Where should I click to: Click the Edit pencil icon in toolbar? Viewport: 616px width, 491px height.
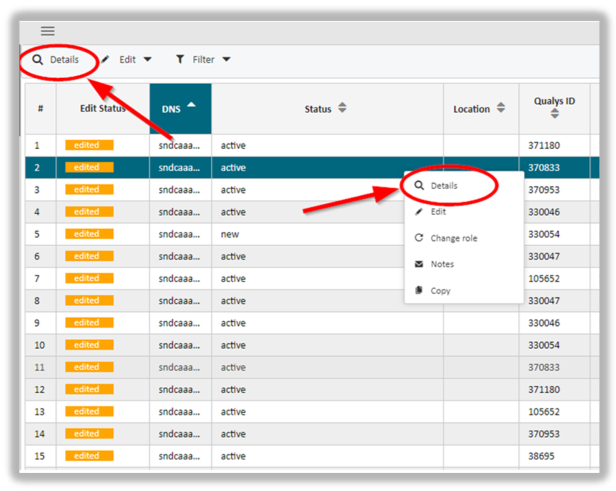[x=106, y=60]
